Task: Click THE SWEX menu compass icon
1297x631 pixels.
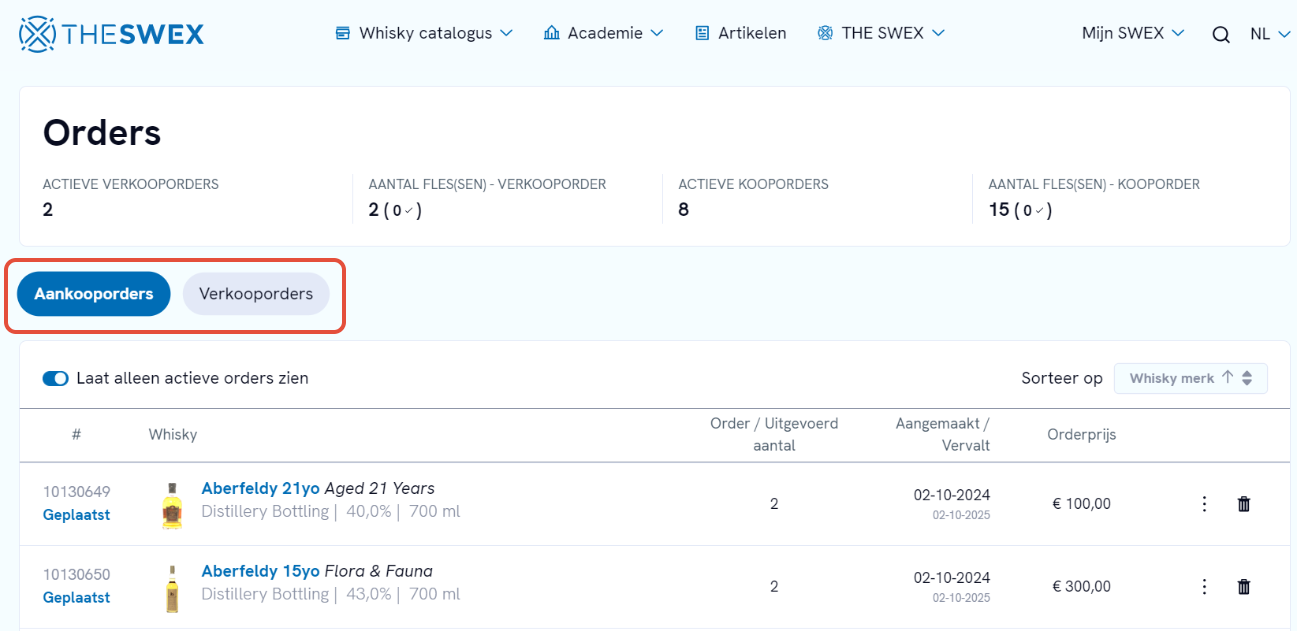Action: (825, 33)
